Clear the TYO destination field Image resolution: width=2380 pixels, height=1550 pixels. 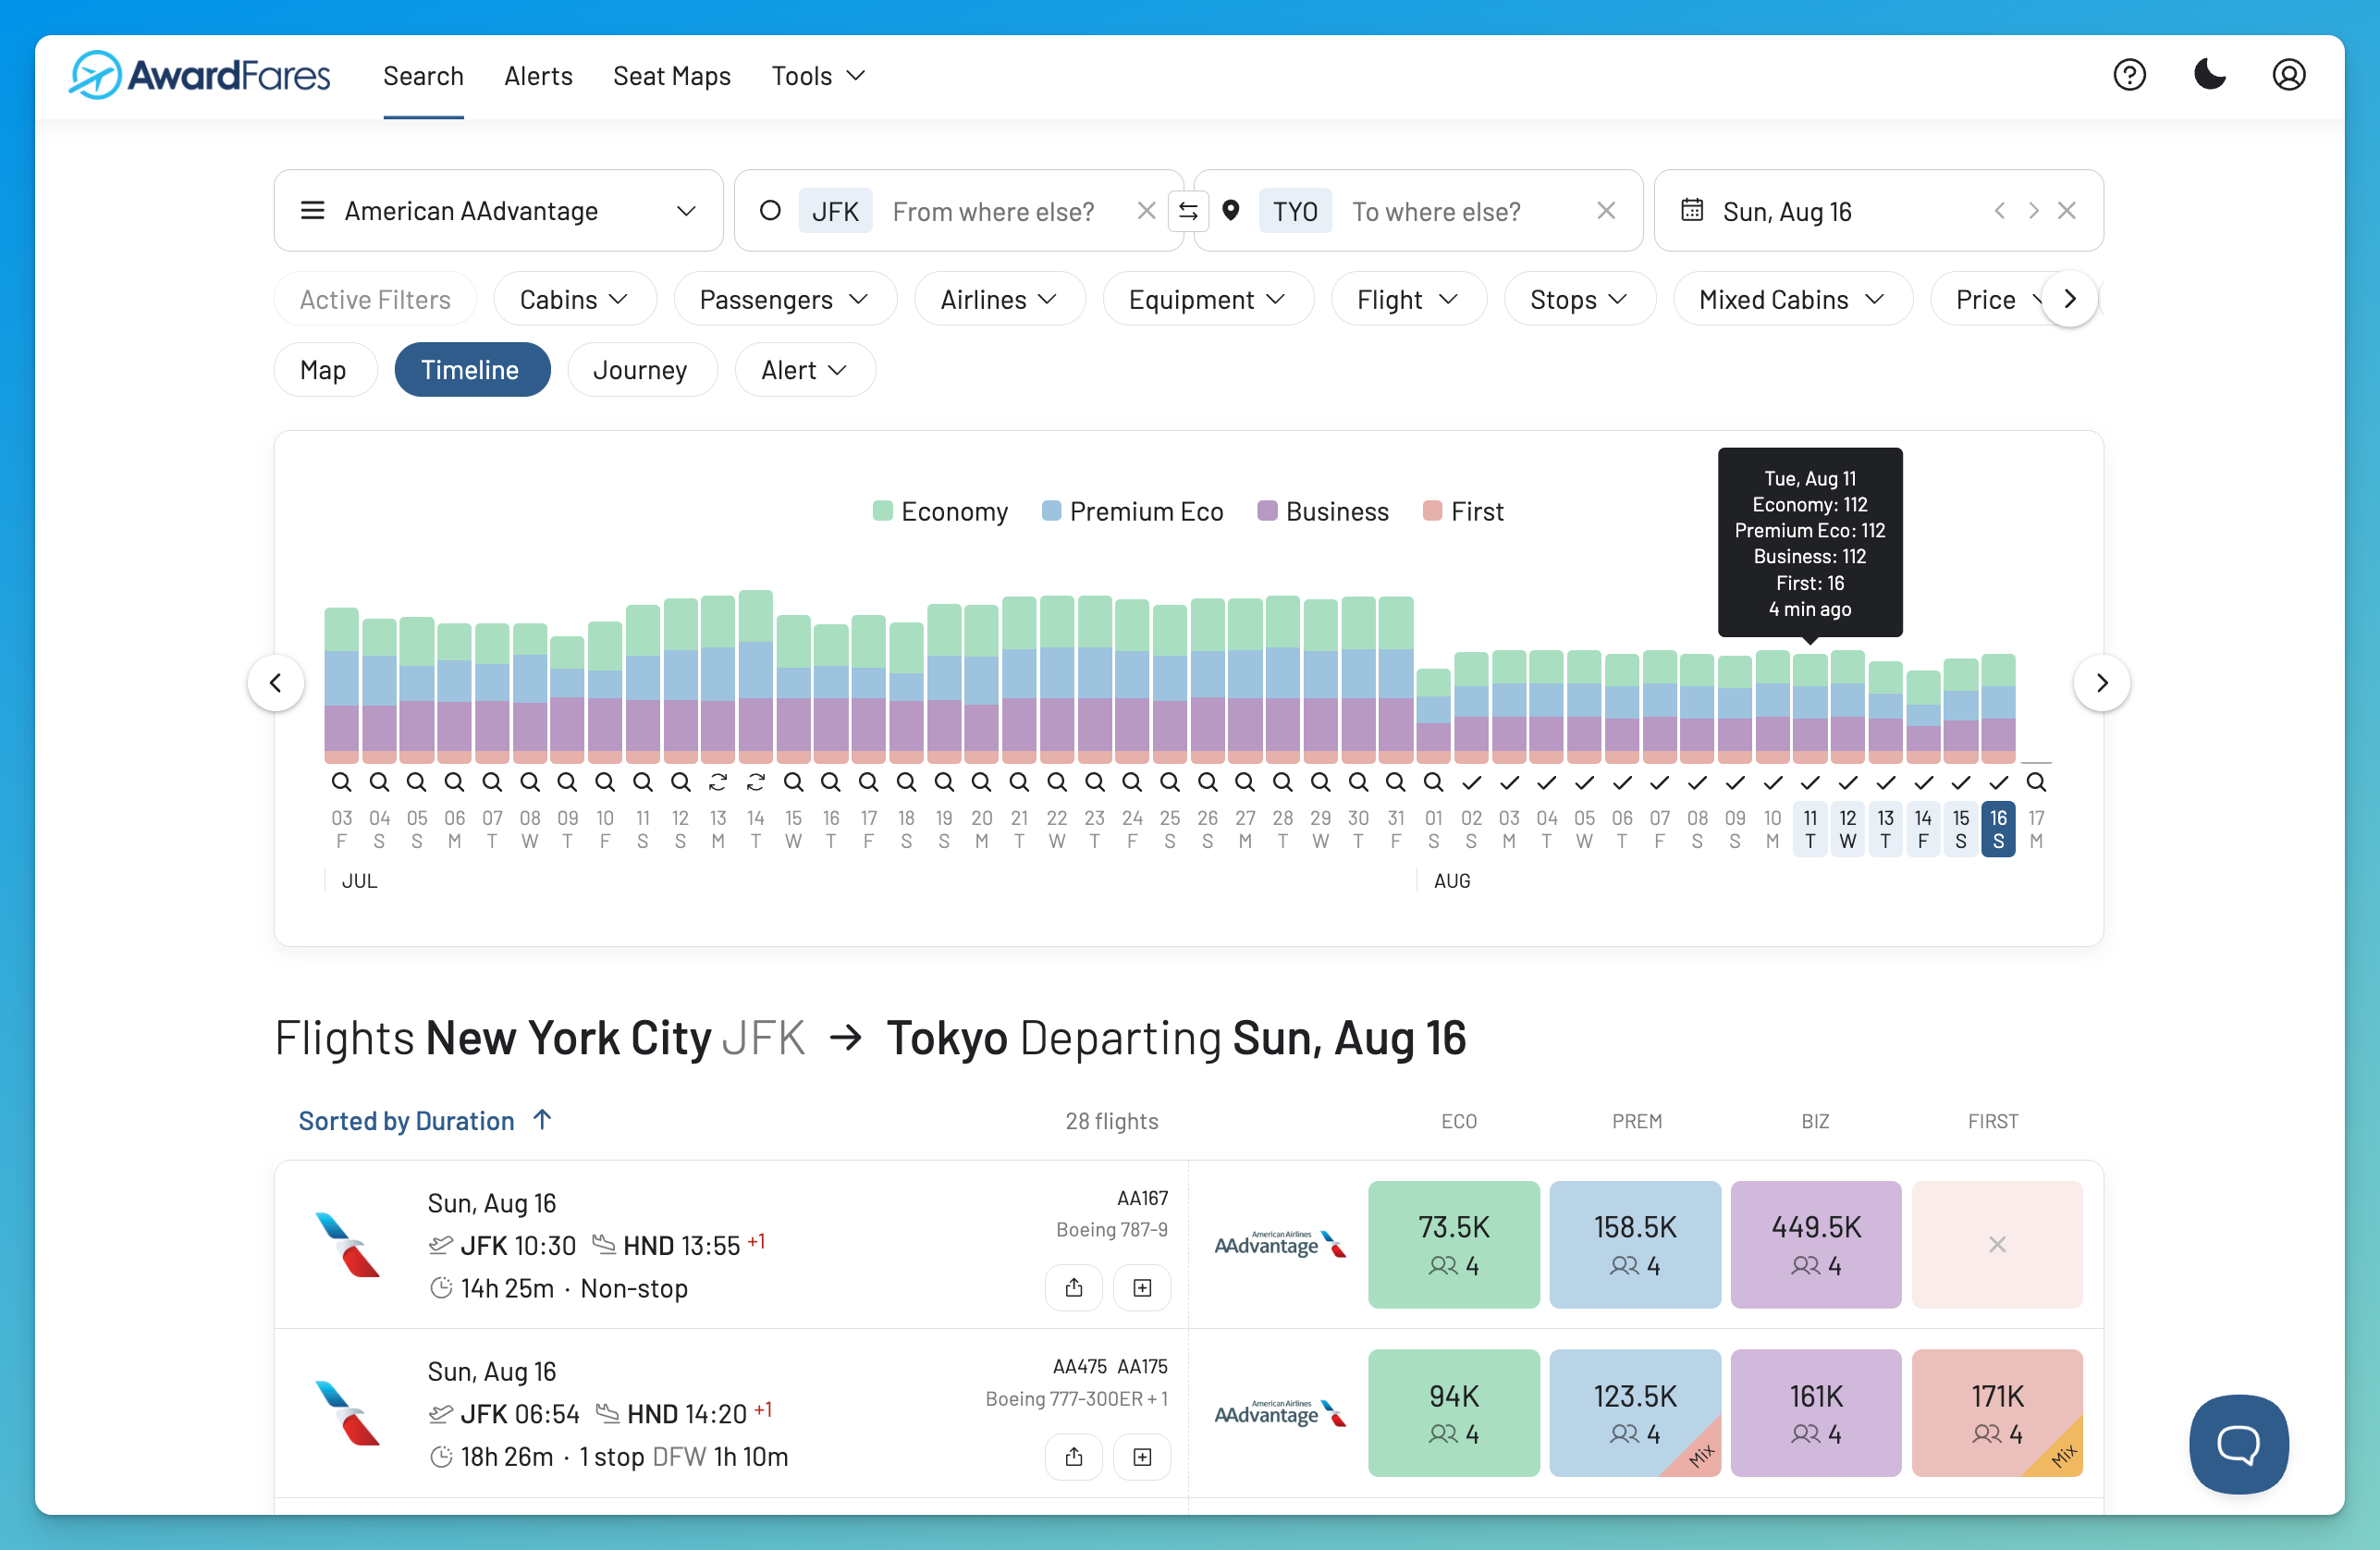pos(1606,211)
